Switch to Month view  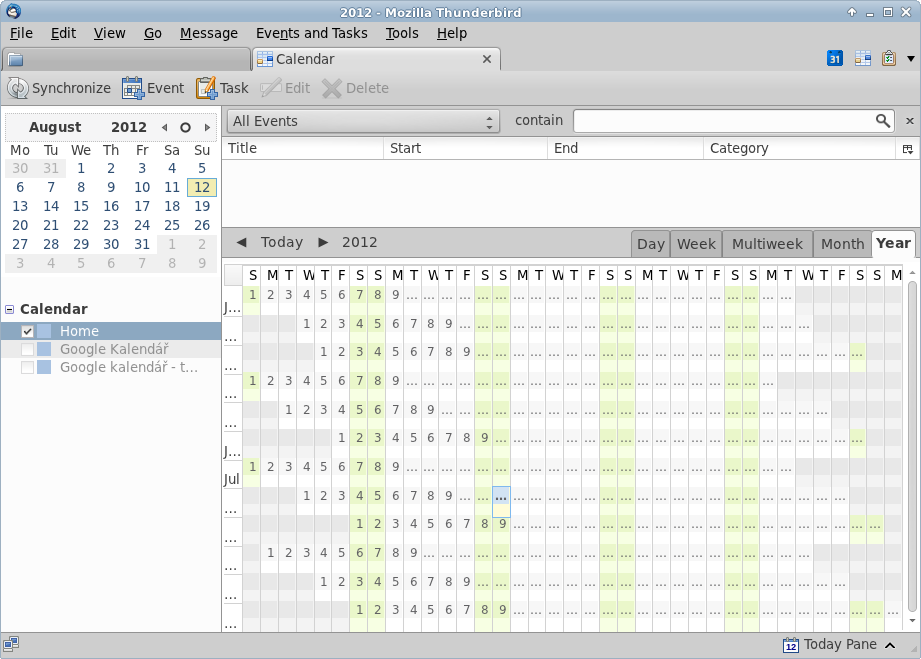click(842, 244)
